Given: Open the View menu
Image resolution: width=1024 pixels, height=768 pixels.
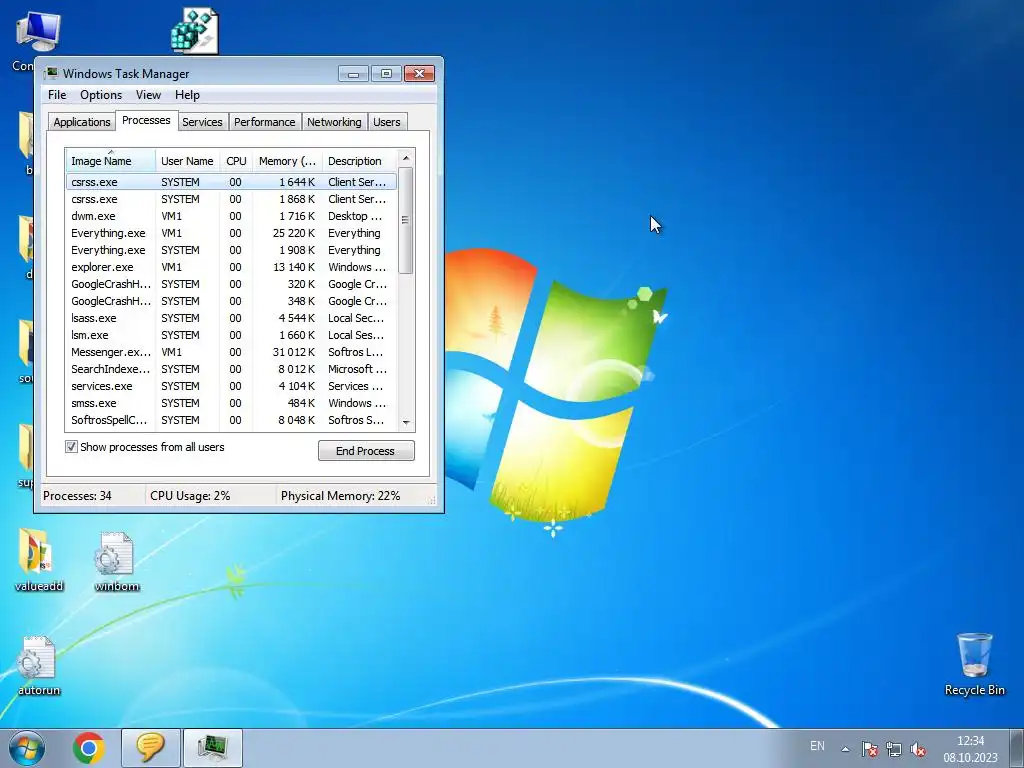Looking at the screenshot, I should pyautogui.click(x=148, y=95).
